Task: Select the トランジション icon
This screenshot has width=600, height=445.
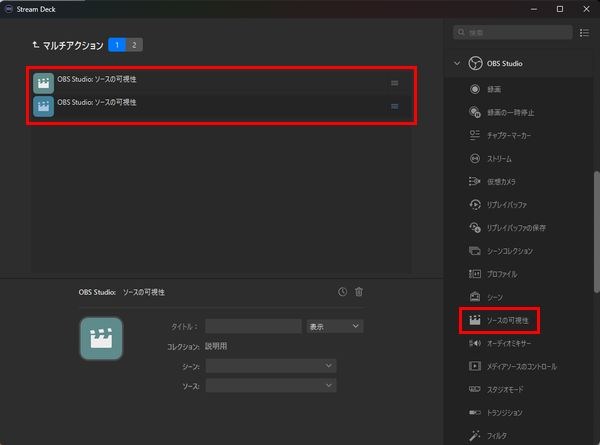Action: coord(474,412)
